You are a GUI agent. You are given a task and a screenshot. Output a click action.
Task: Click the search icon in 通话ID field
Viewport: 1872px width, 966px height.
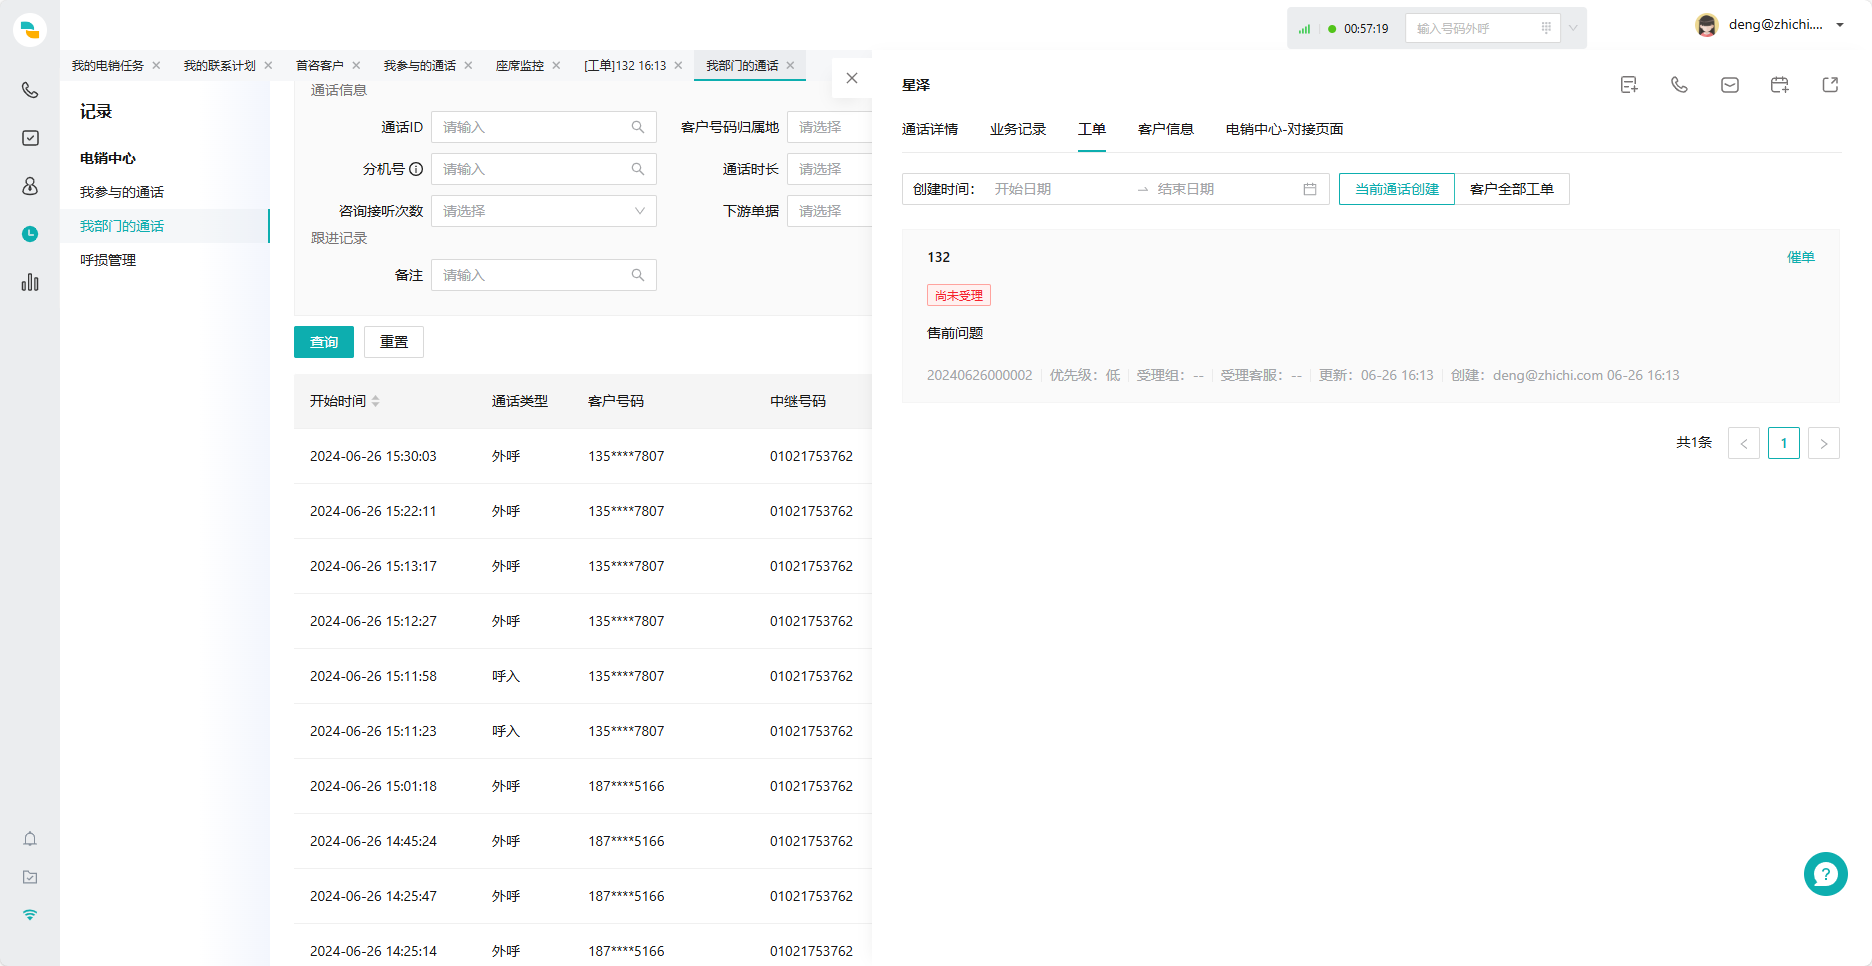638,127
